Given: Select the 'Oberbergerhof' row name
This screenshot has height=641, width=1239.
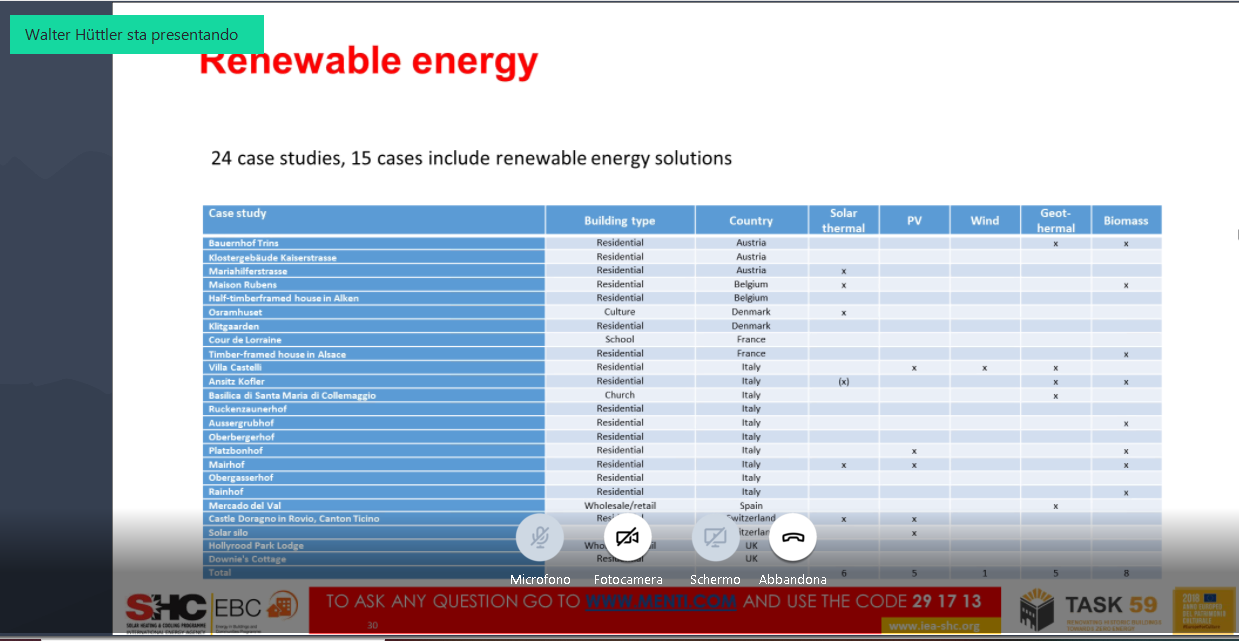Looking at the screenshot, I should [241, 437].
